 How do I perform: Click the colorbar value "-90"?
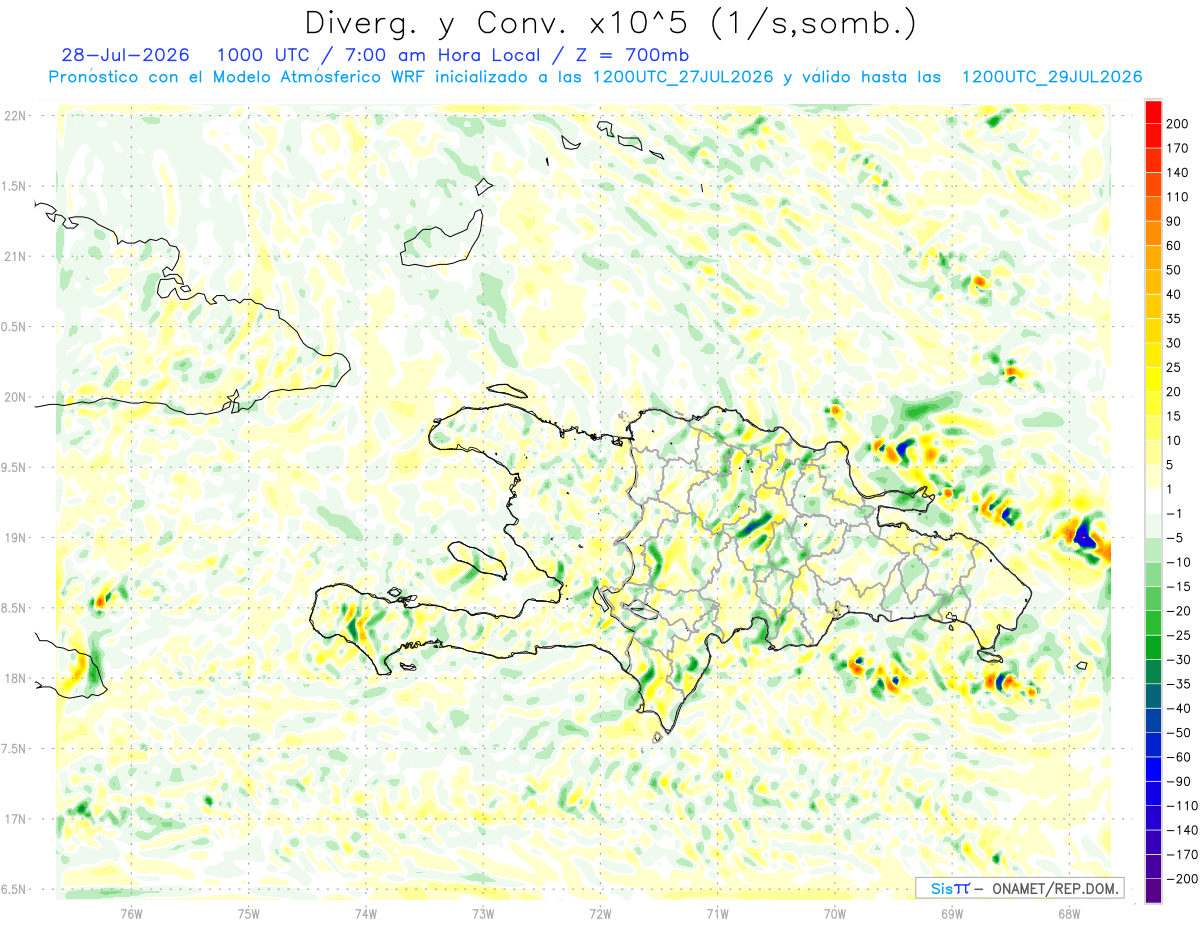coord(1178,781)
